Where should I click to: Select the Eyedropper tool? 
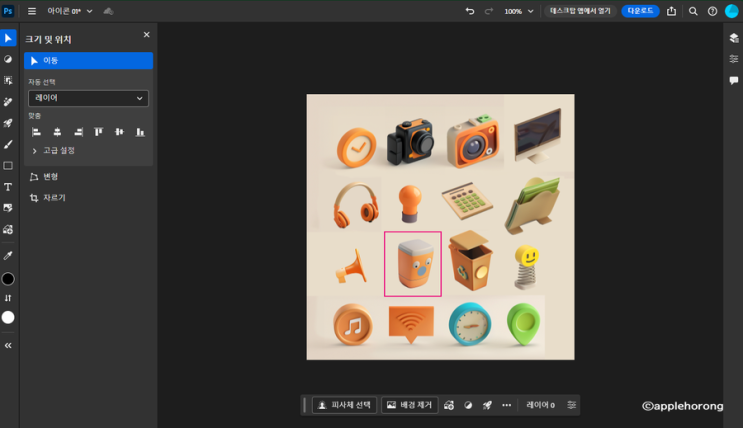pos(8,256)
